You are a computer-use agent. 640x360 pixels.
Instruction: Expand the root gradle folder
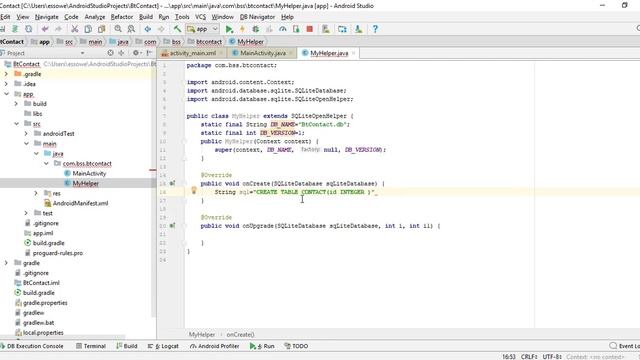6,263
